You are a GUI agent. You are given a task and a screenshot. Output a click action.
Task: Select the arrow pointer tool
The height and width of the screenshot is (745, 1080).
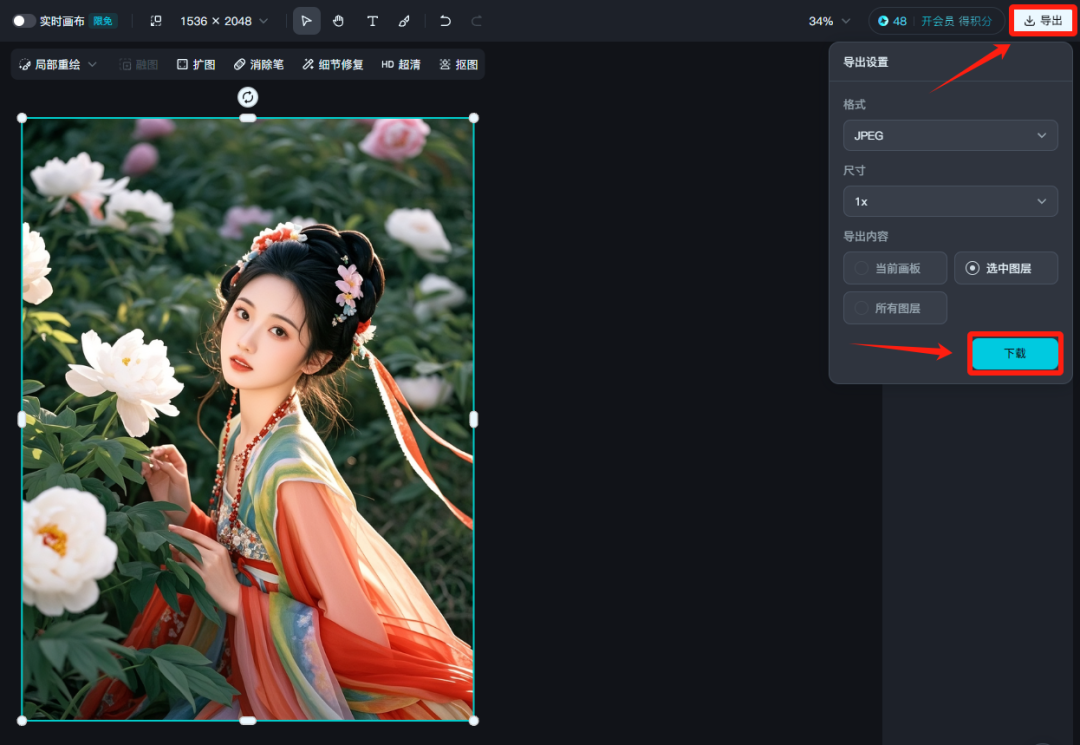point(307,21)
